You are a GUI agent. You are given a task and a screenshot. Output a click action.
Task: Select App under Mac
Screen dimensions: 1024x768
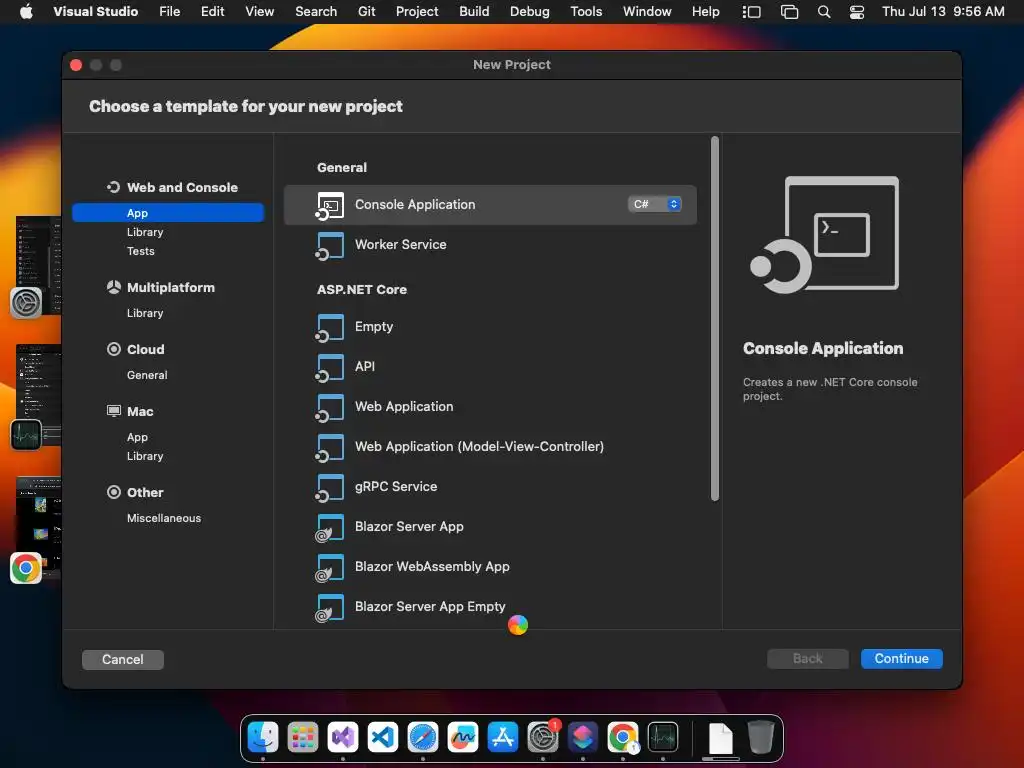137,437
